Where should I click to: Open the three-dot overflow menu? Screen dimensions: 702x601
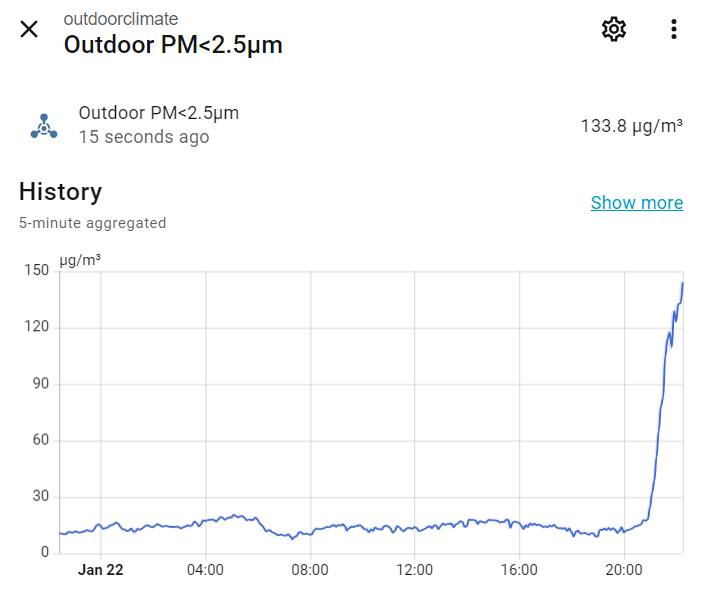click(674, 29)
